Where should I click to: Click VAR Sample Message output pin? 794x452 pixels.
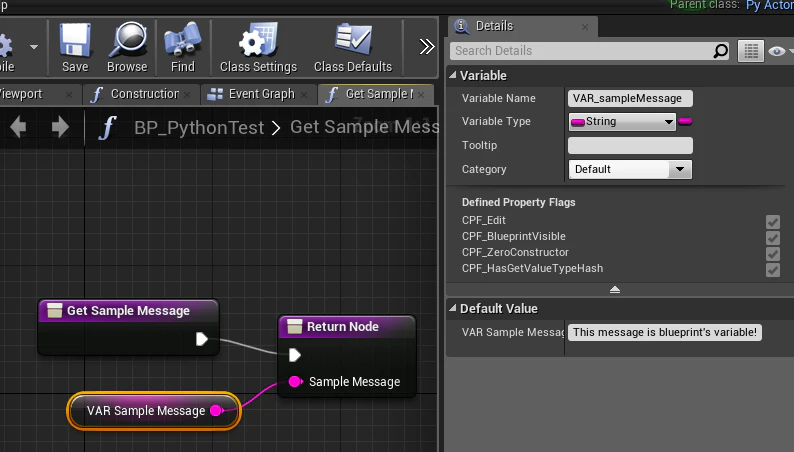216,410
